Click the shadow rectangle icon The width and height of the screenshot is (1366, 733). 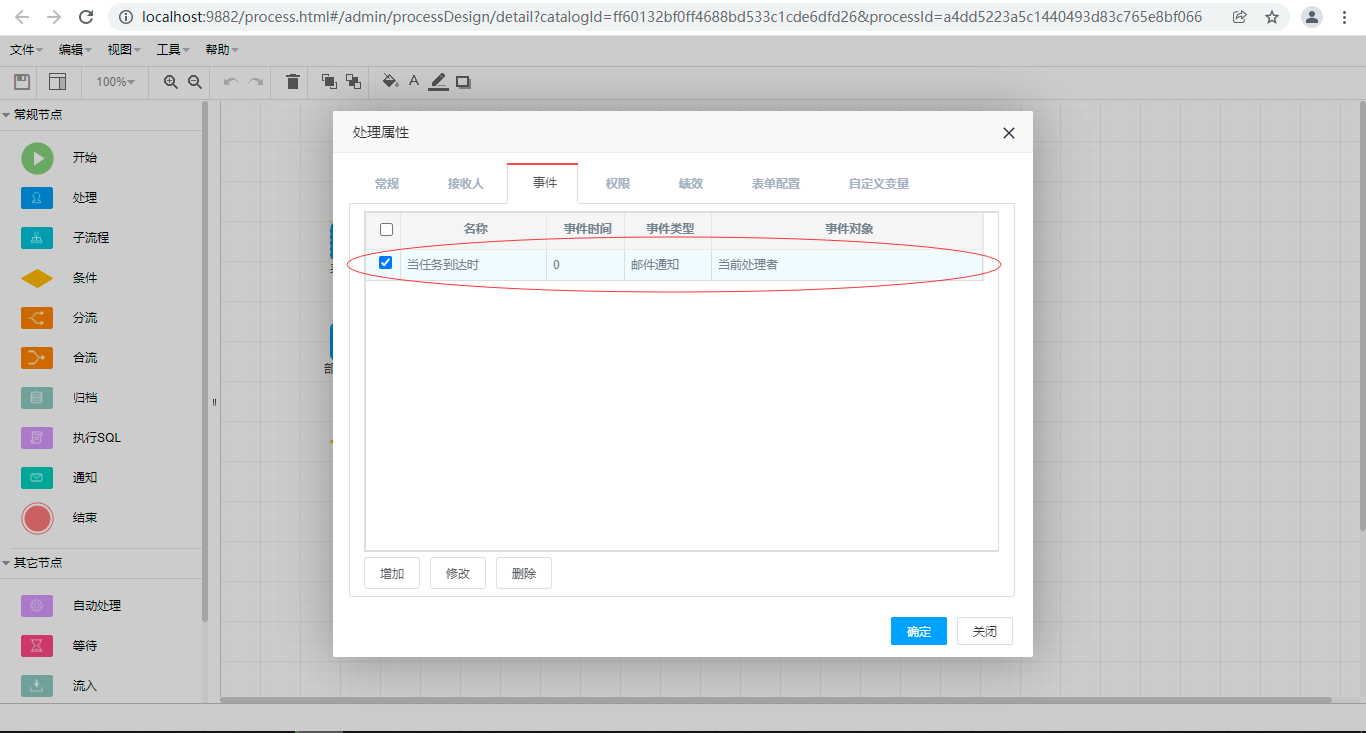(x=463, y=82)
